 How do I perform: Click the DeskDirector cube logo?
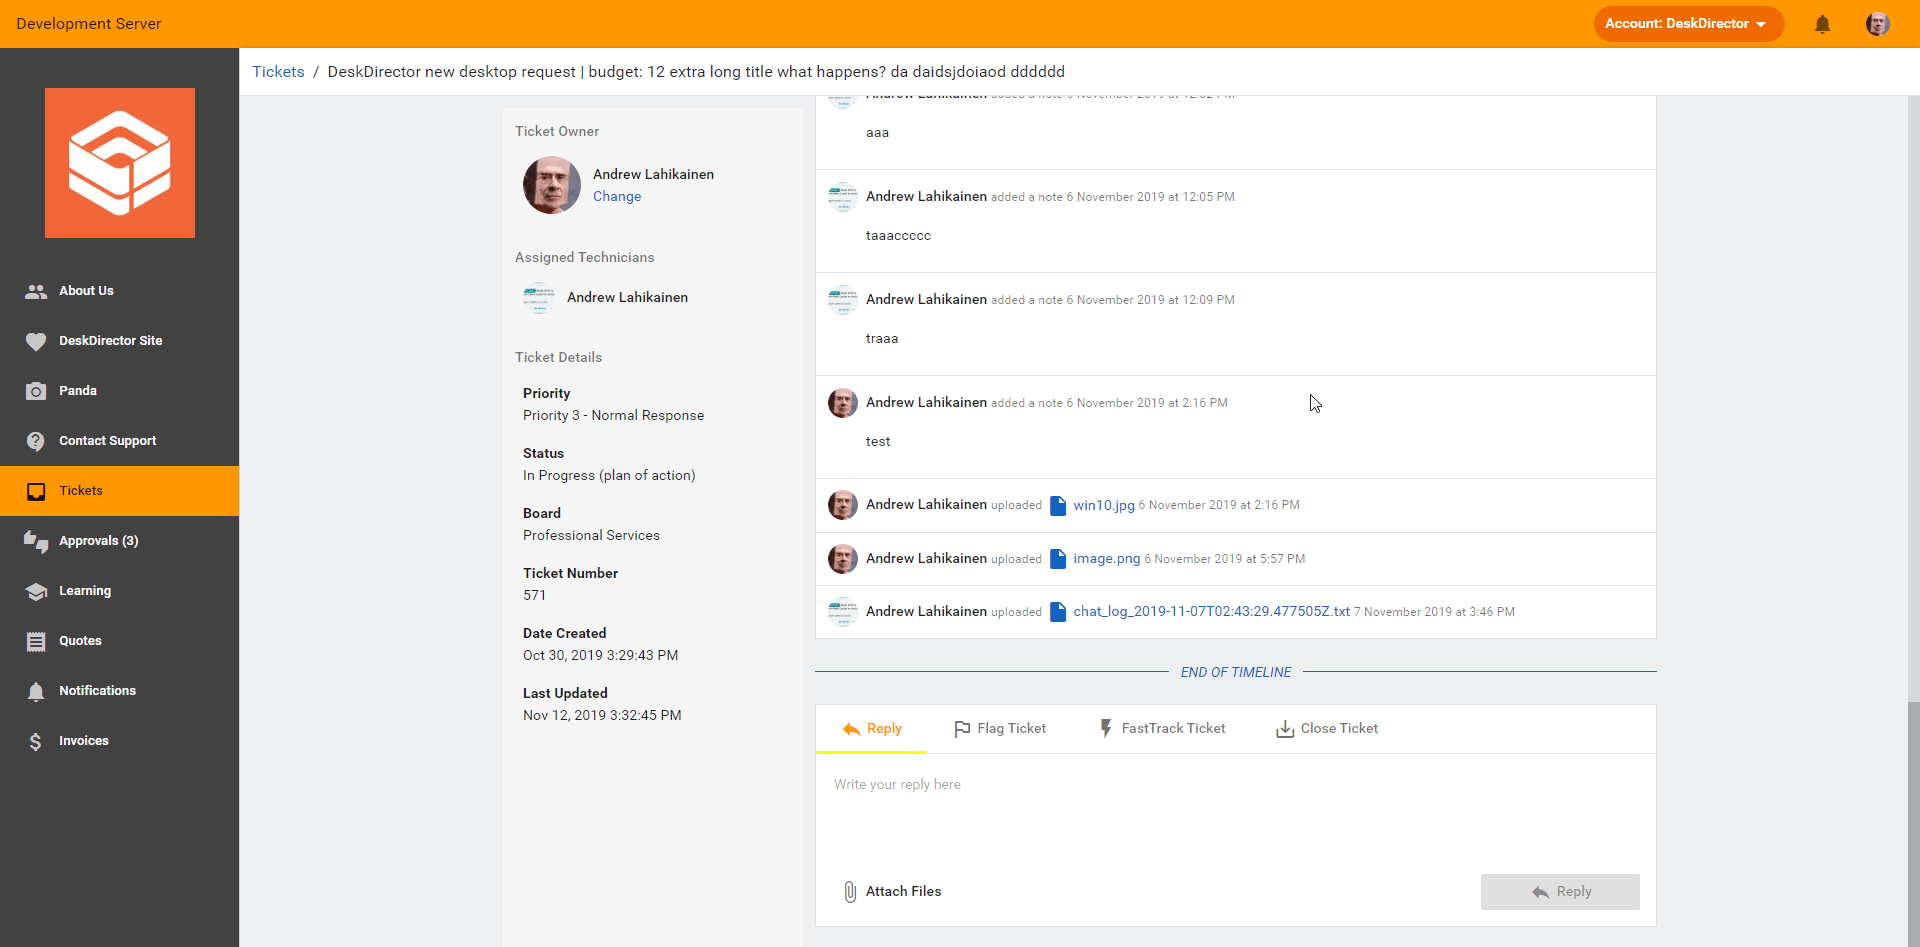tap(120, 163)
